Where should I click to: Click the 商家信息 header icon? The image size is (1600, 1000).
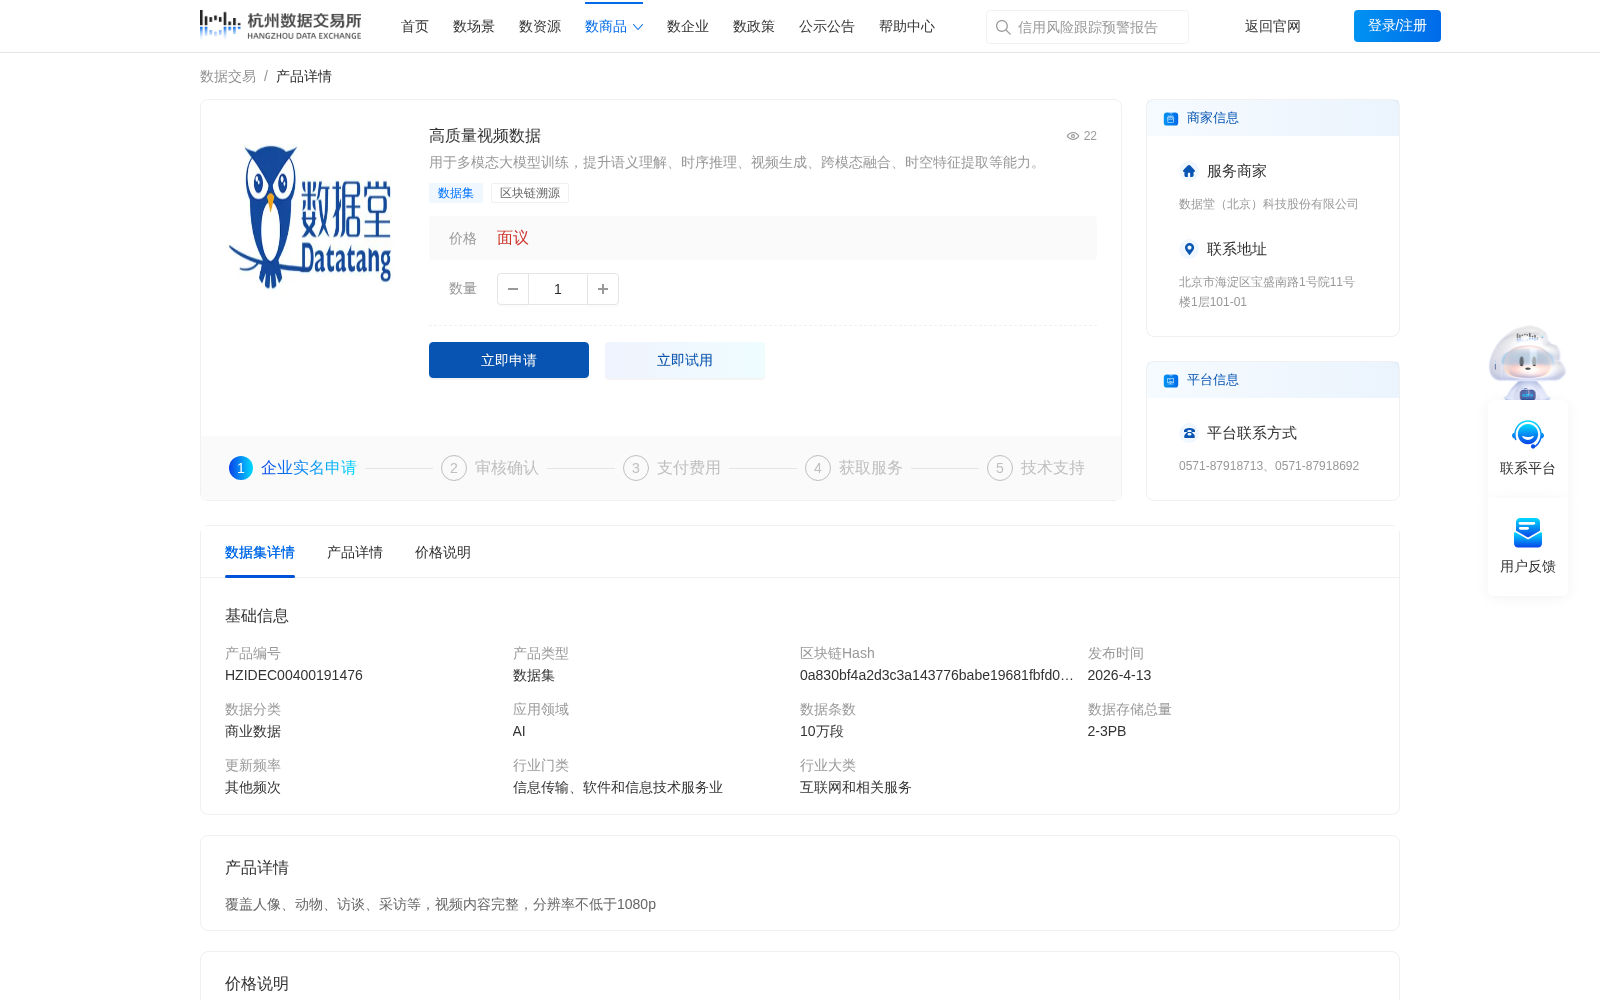pyautogui.click(x=1171, y=119)
